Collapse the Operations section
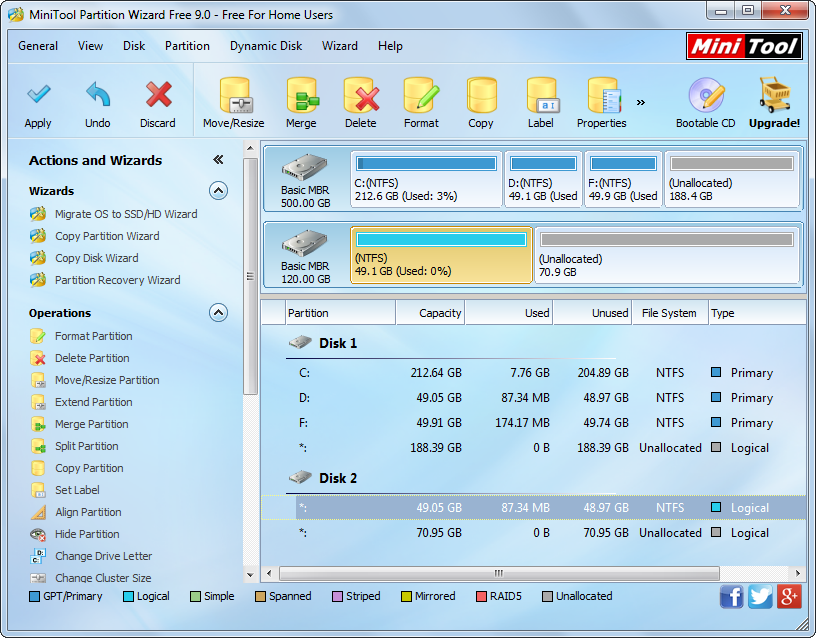Viewport: 816px width, 638px height. (x=219, y=313)
